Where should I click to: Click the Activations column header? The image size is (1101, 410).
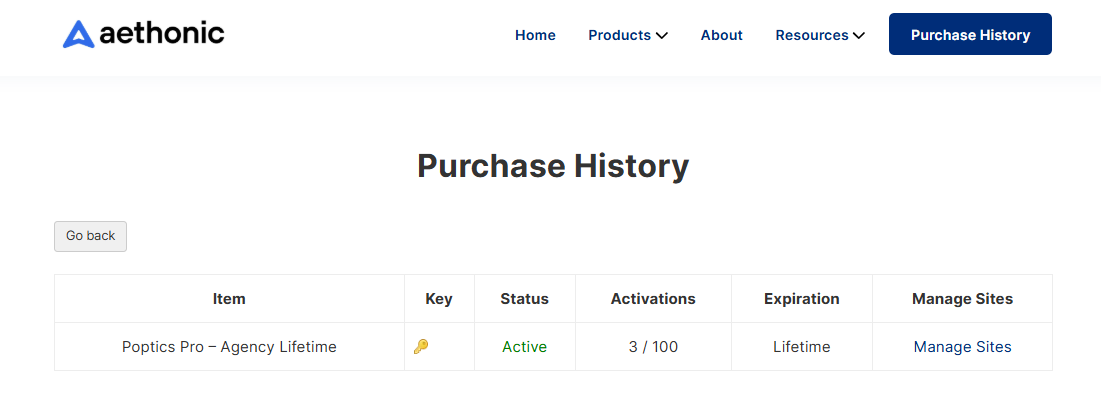[x=653, y=298]
